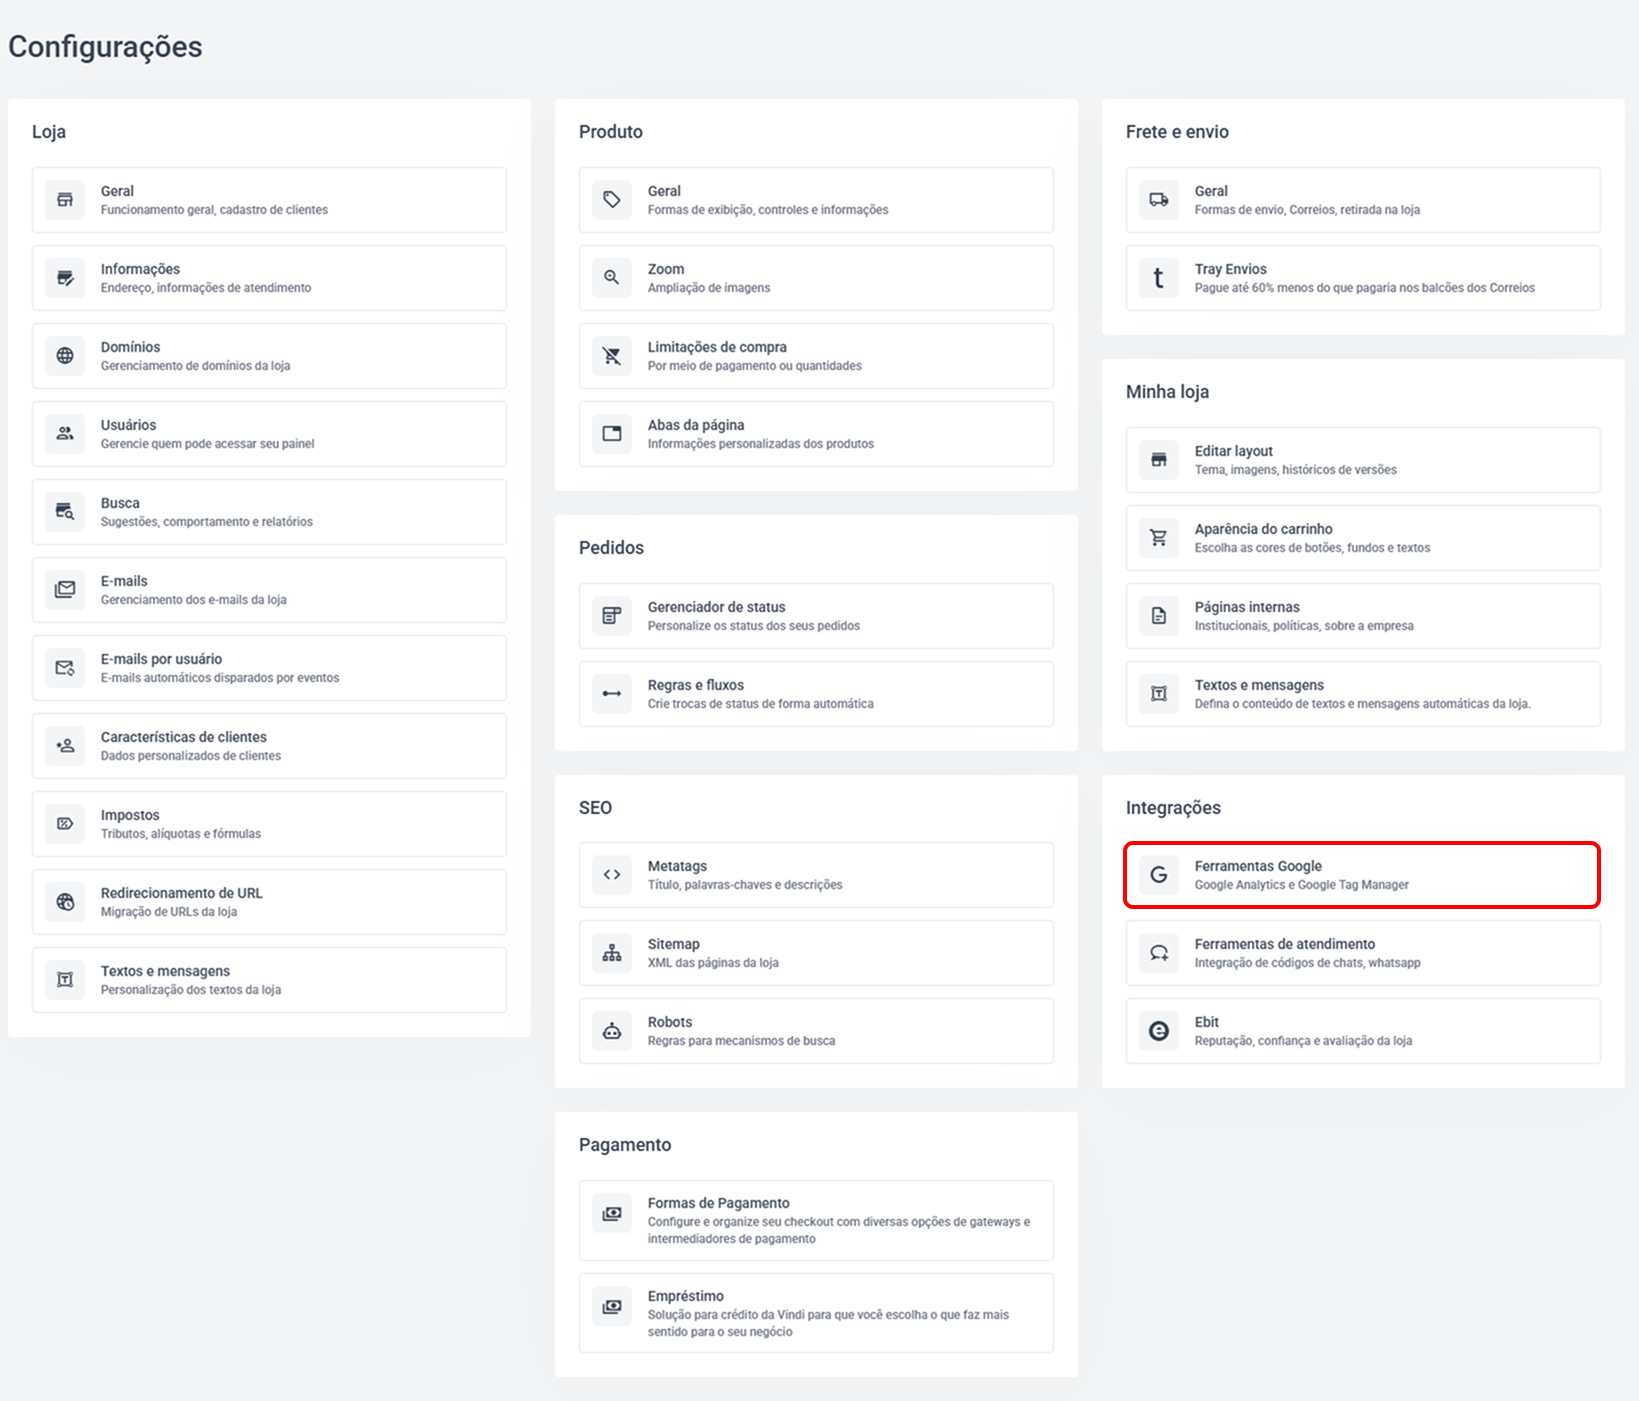Click the Loja Textos e mensagens icon

(x=65, y=980)
